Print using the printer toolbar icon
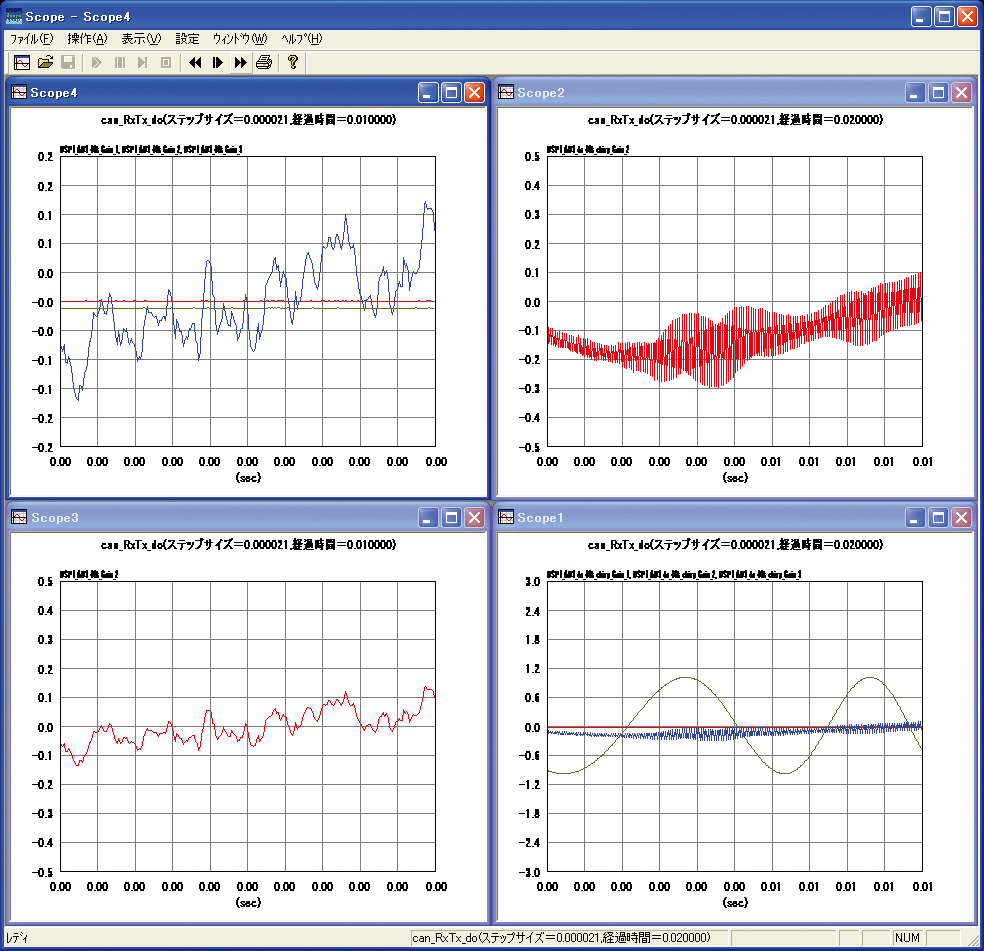 click(263, 62)
